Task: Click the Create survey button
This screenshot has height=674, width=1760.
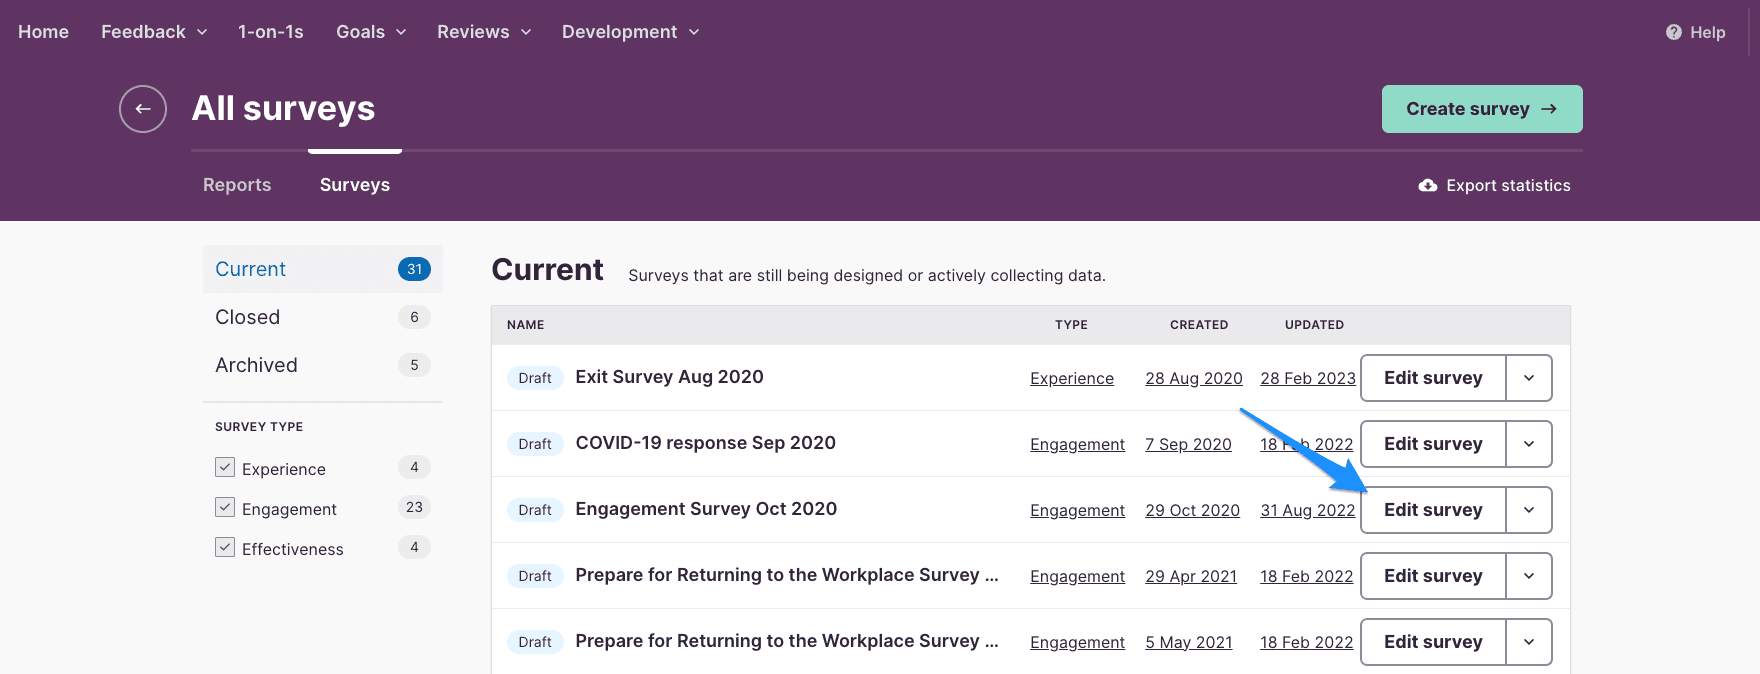Action: (1482, 109)
